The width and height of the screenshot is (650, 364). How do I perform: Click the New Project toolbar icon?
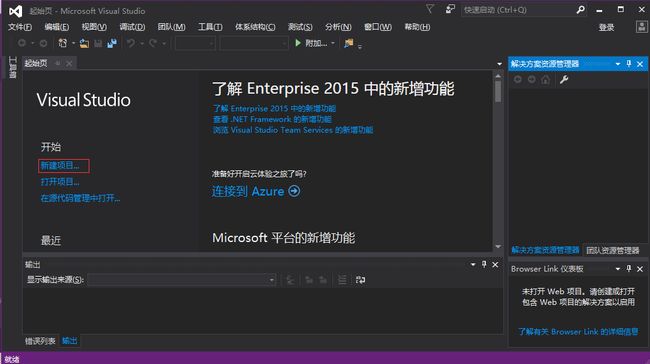pyautogui.click(x=63, y=43)
